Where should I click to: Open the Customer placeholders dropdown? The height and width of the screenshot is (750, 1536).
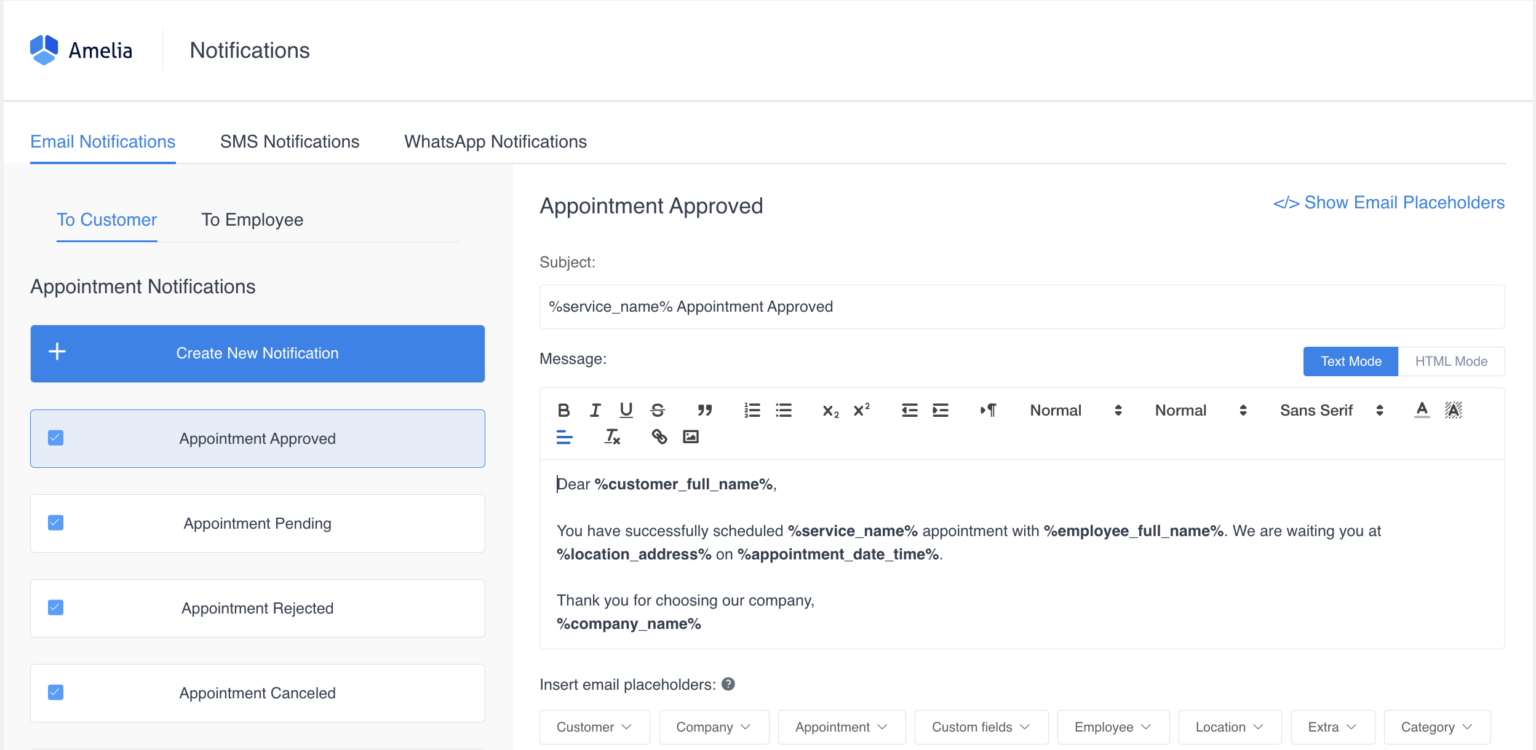coord(594,727)
